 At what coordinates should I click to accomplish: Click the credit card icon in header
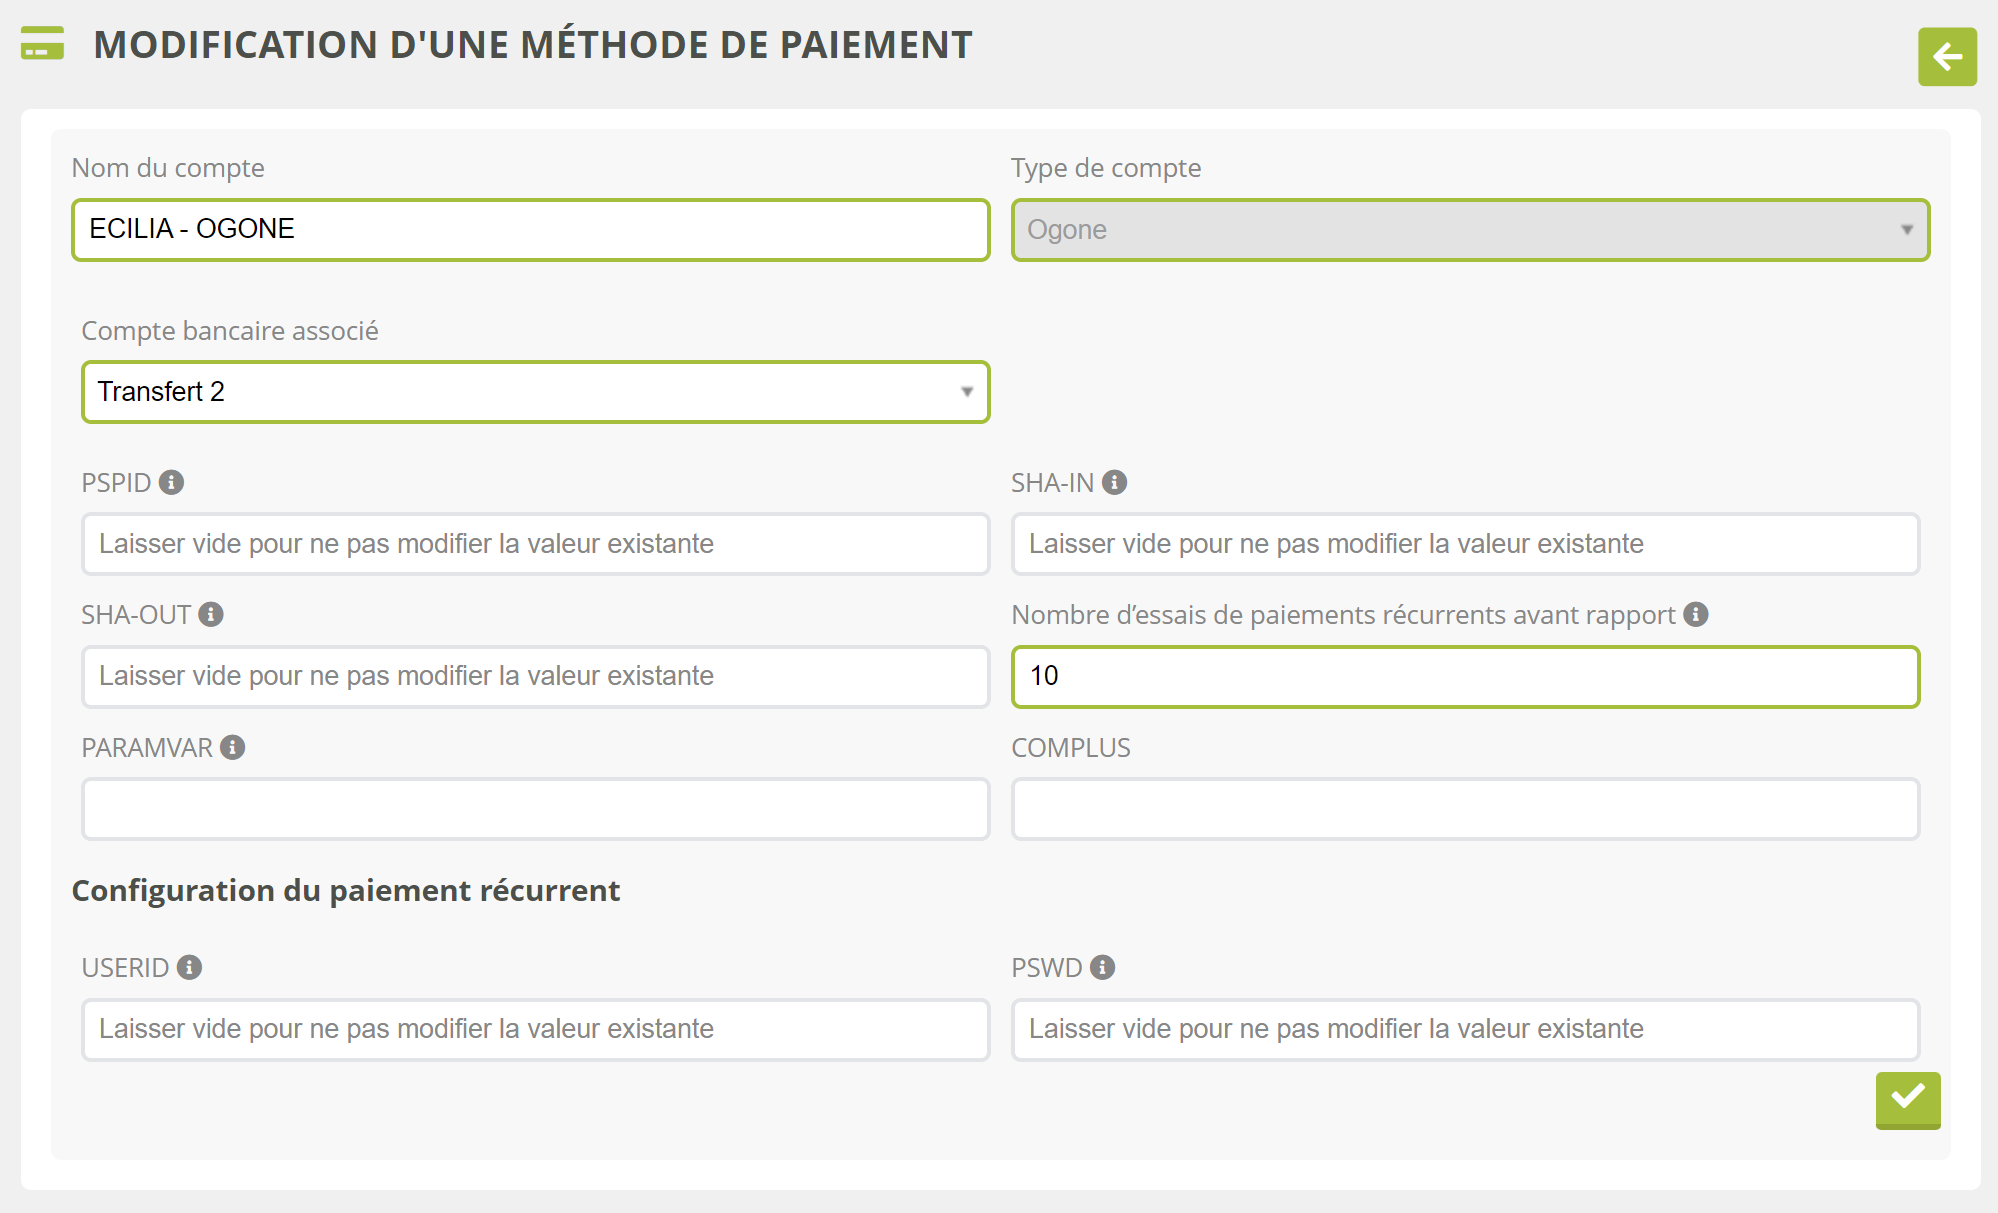pos(42,44)
